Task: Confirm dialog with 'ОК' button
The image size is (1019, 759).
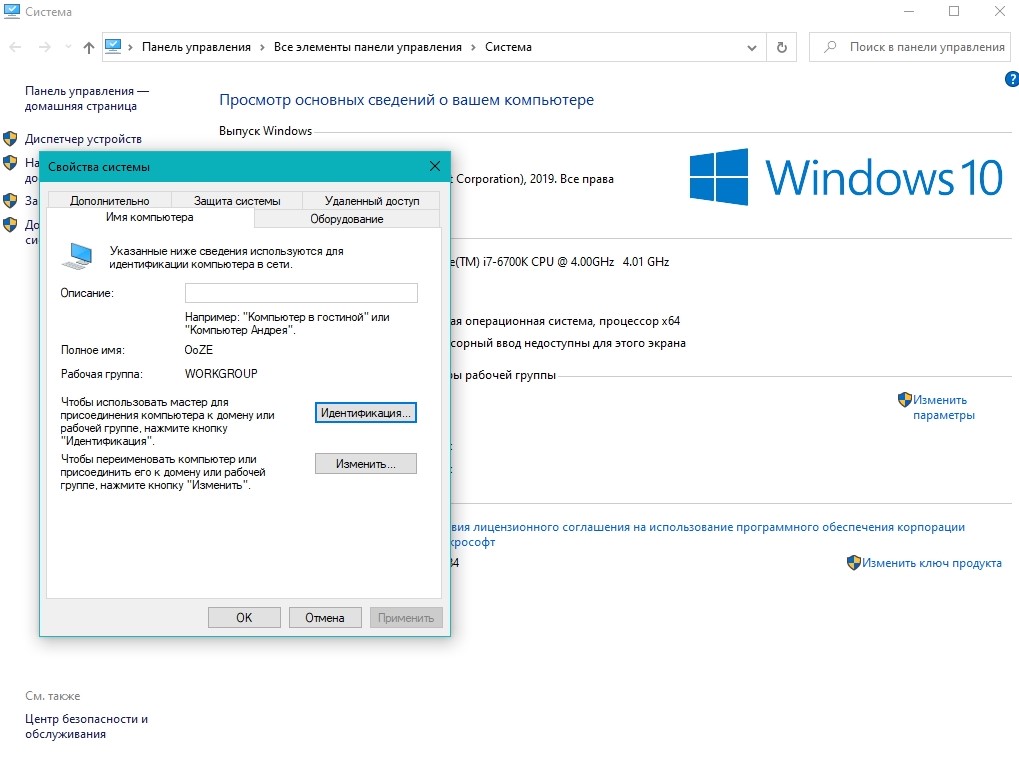Action: point(244,617)
